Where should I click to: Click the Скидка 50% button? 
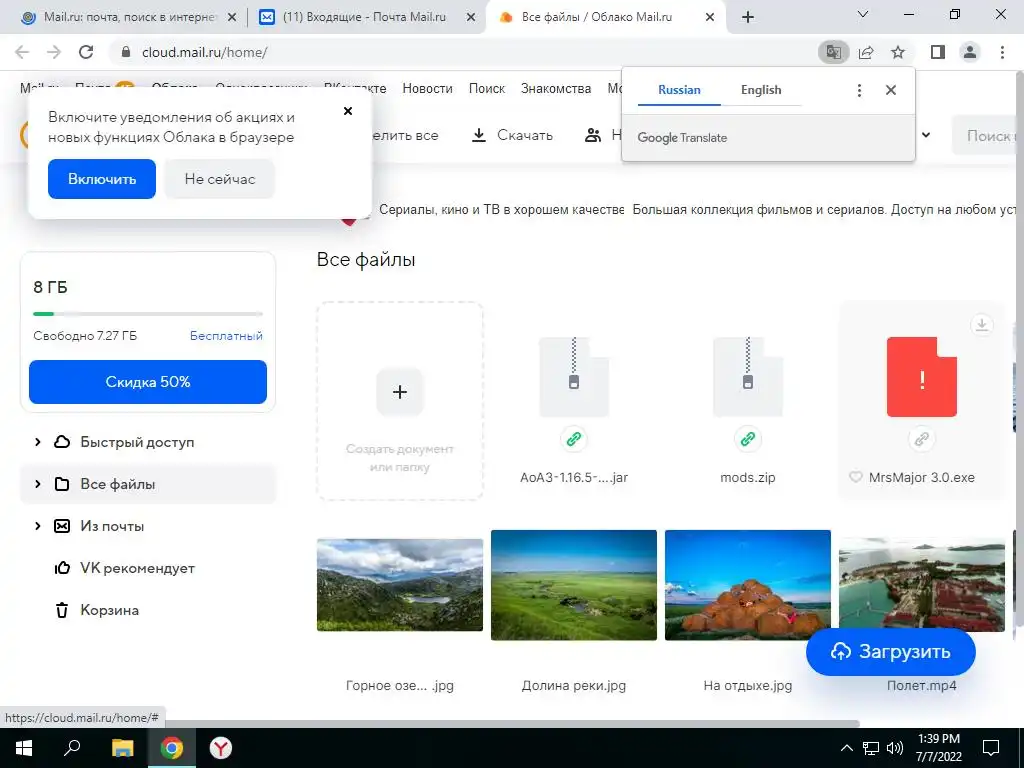point(148,382)
